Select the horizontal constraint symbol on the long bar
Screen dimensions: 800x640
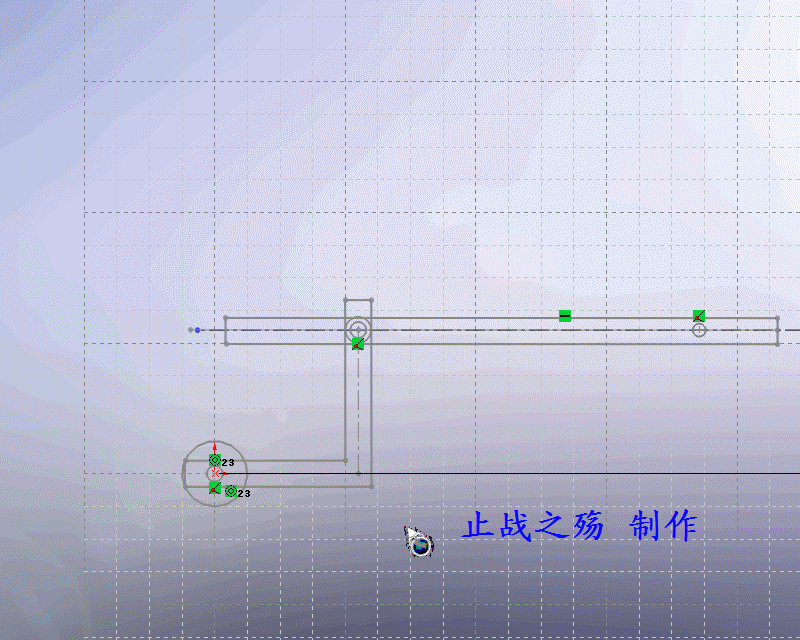pos(565,314)
